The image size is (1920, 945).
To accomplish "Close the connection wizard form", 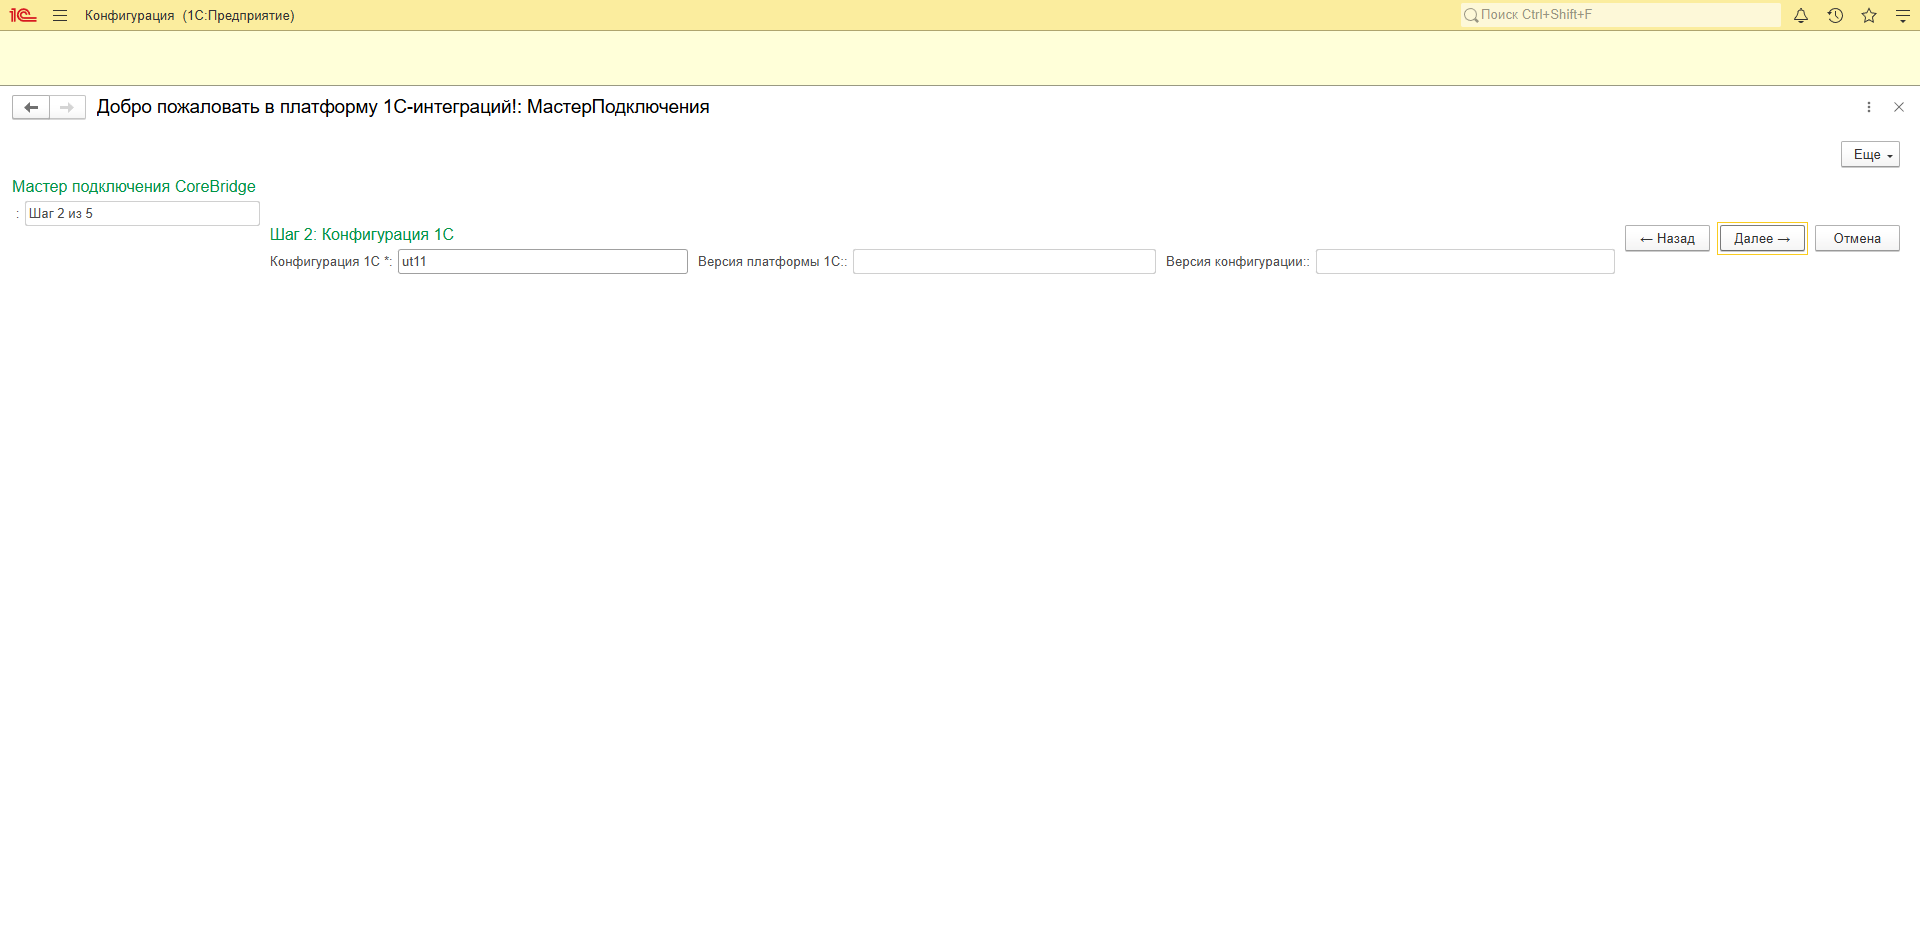I will [1899, 107].
